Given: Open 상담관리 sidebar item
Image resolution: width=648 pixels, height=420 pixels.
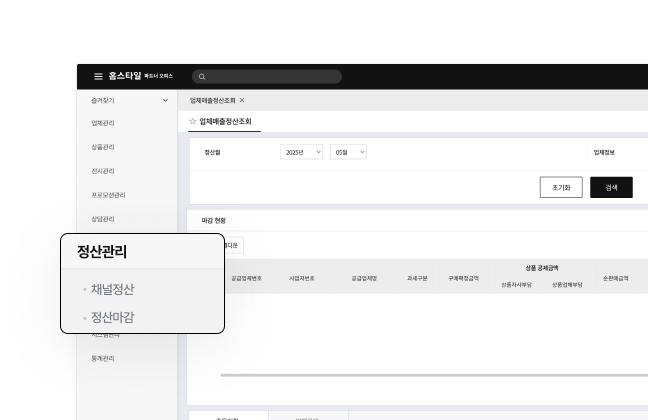Looking at the screenshot, I should (102, 219).
